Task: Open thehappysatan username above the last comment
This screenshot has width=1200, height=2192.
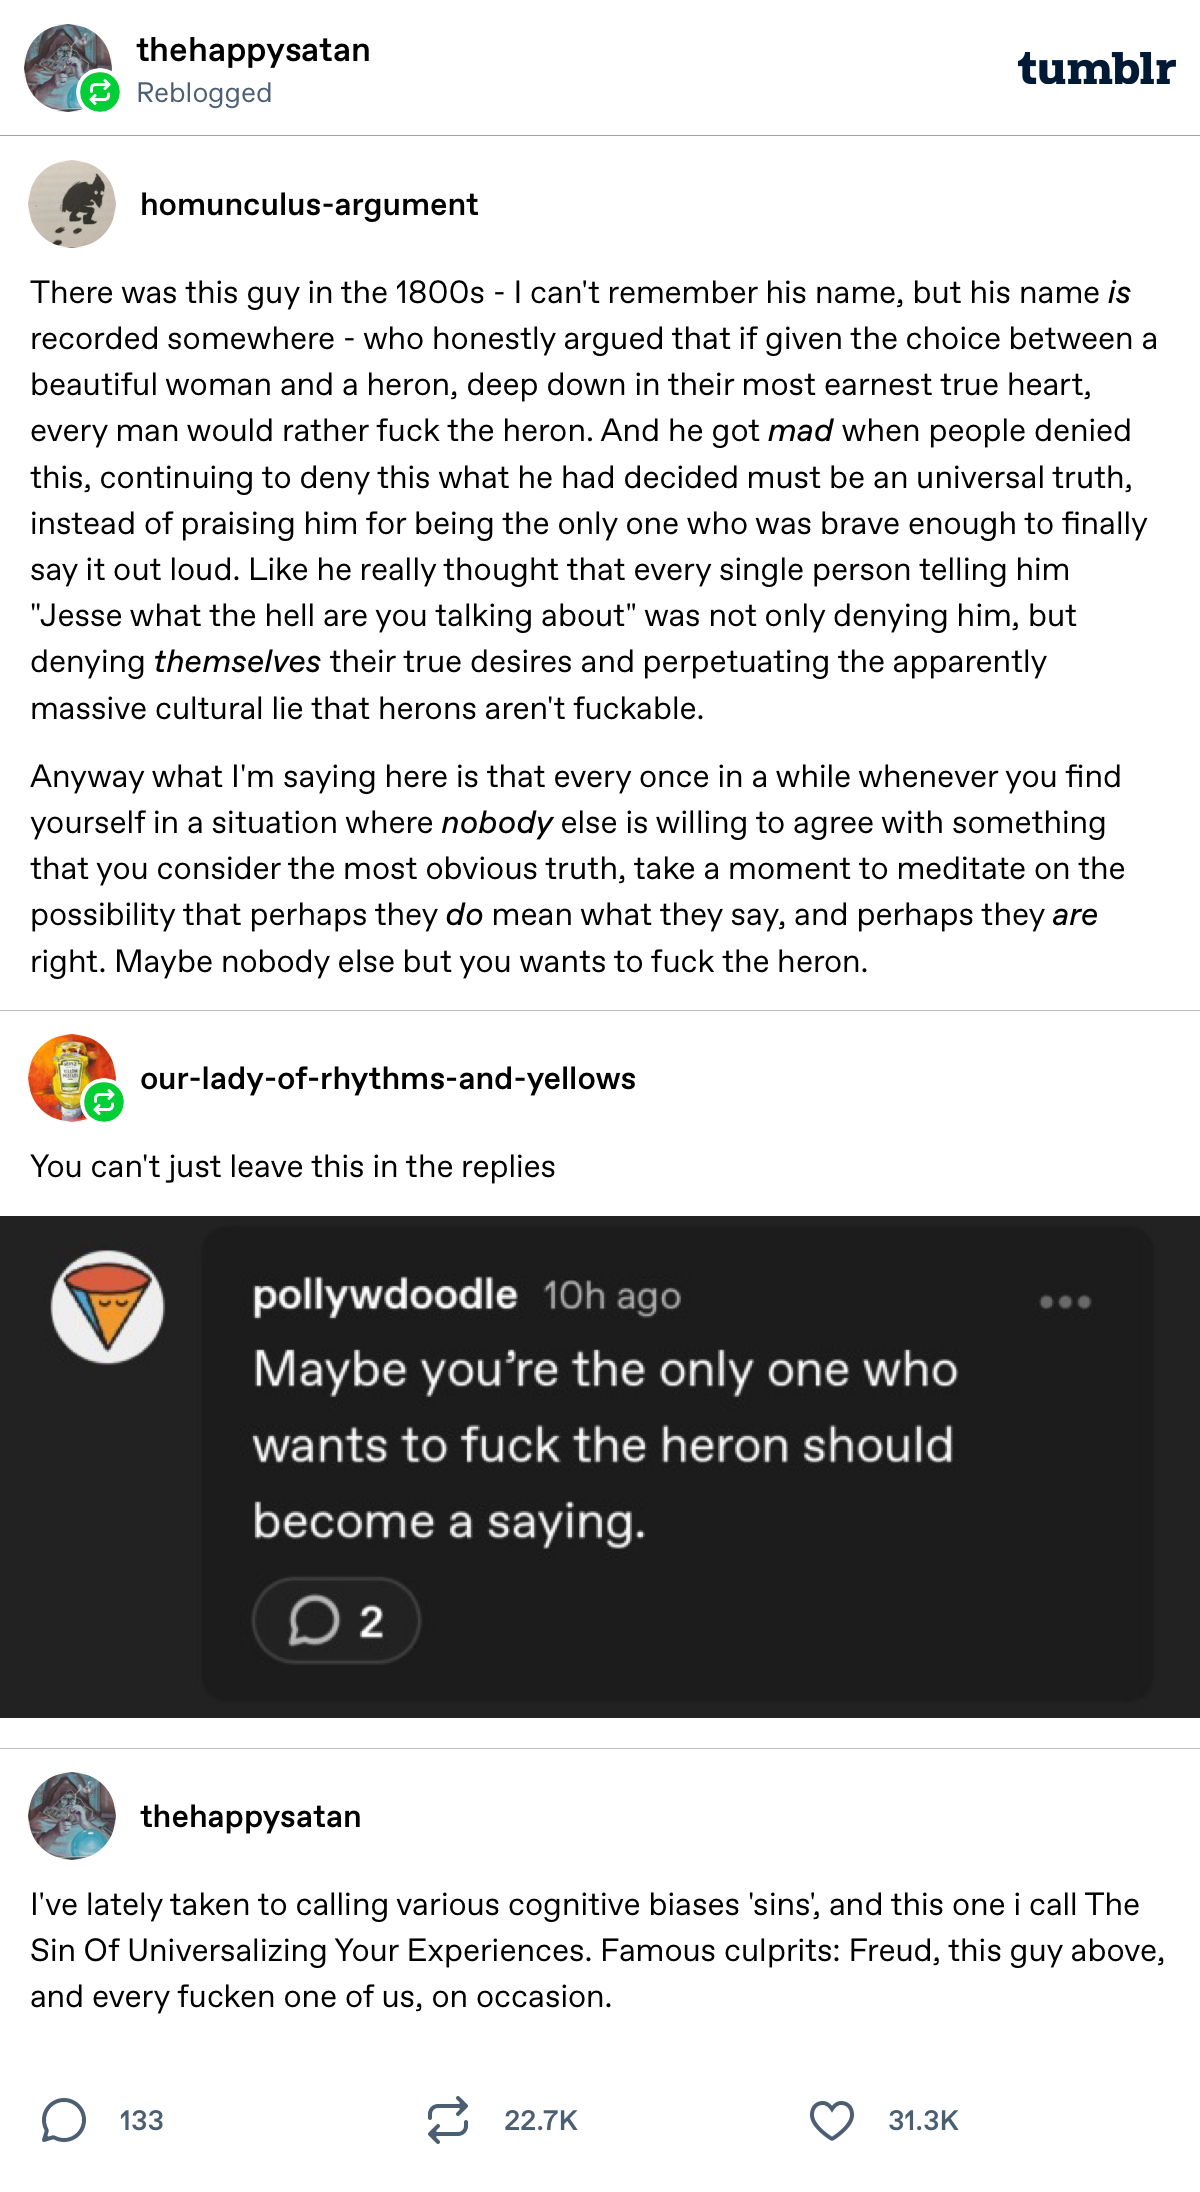Action: [x=251, y=1816]
